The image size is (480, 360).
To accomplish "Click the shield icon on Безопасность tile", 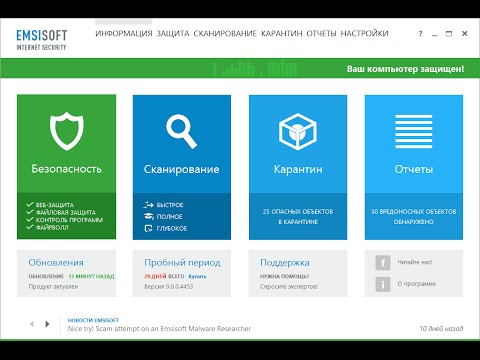I will coord(67,131).
